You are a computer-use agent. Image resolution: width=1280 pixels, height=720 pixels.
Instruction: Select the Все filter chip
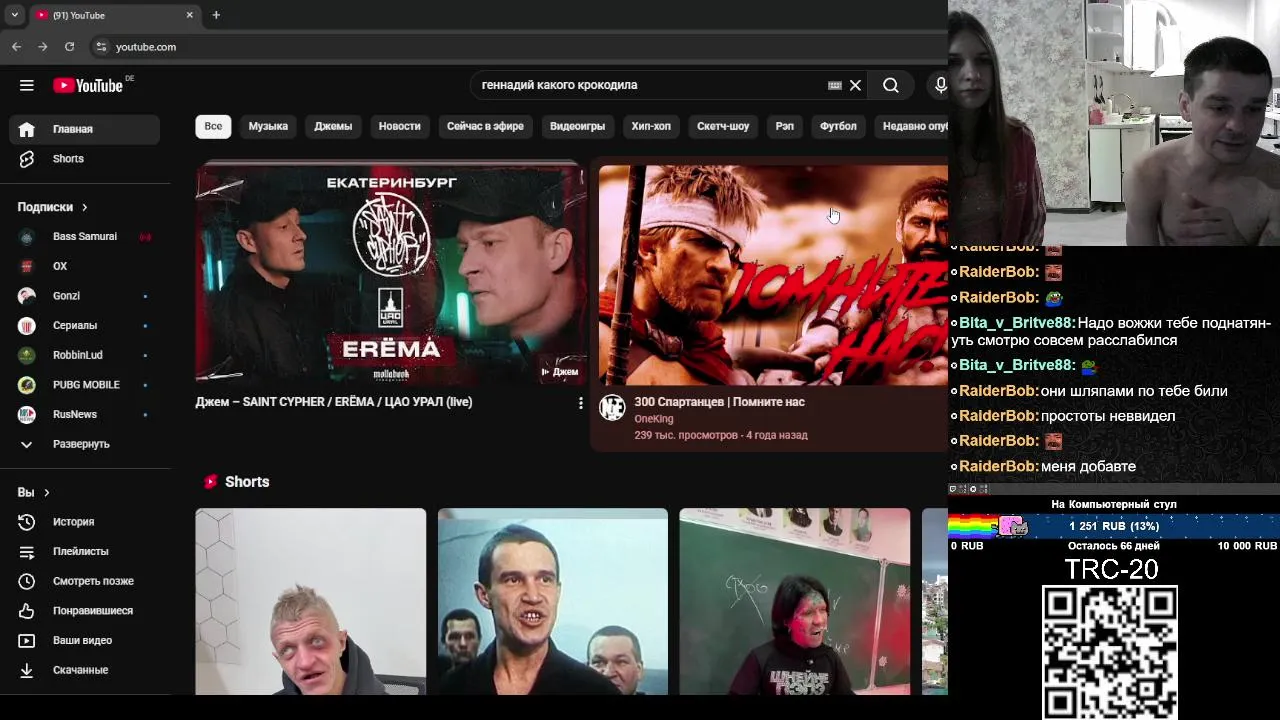[x=213, y=126]
